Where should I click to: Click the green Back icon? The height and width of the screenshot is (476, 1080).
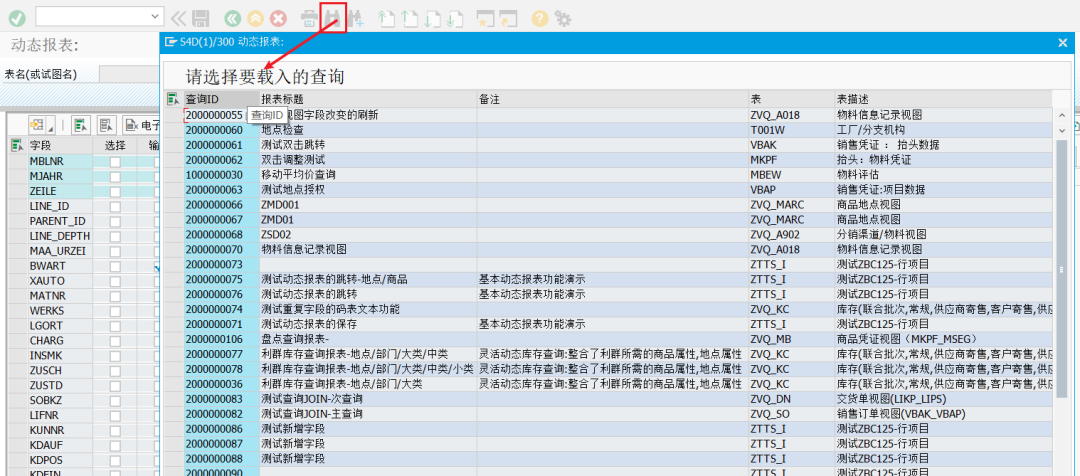pyautogui.click(x=233, y=19)
